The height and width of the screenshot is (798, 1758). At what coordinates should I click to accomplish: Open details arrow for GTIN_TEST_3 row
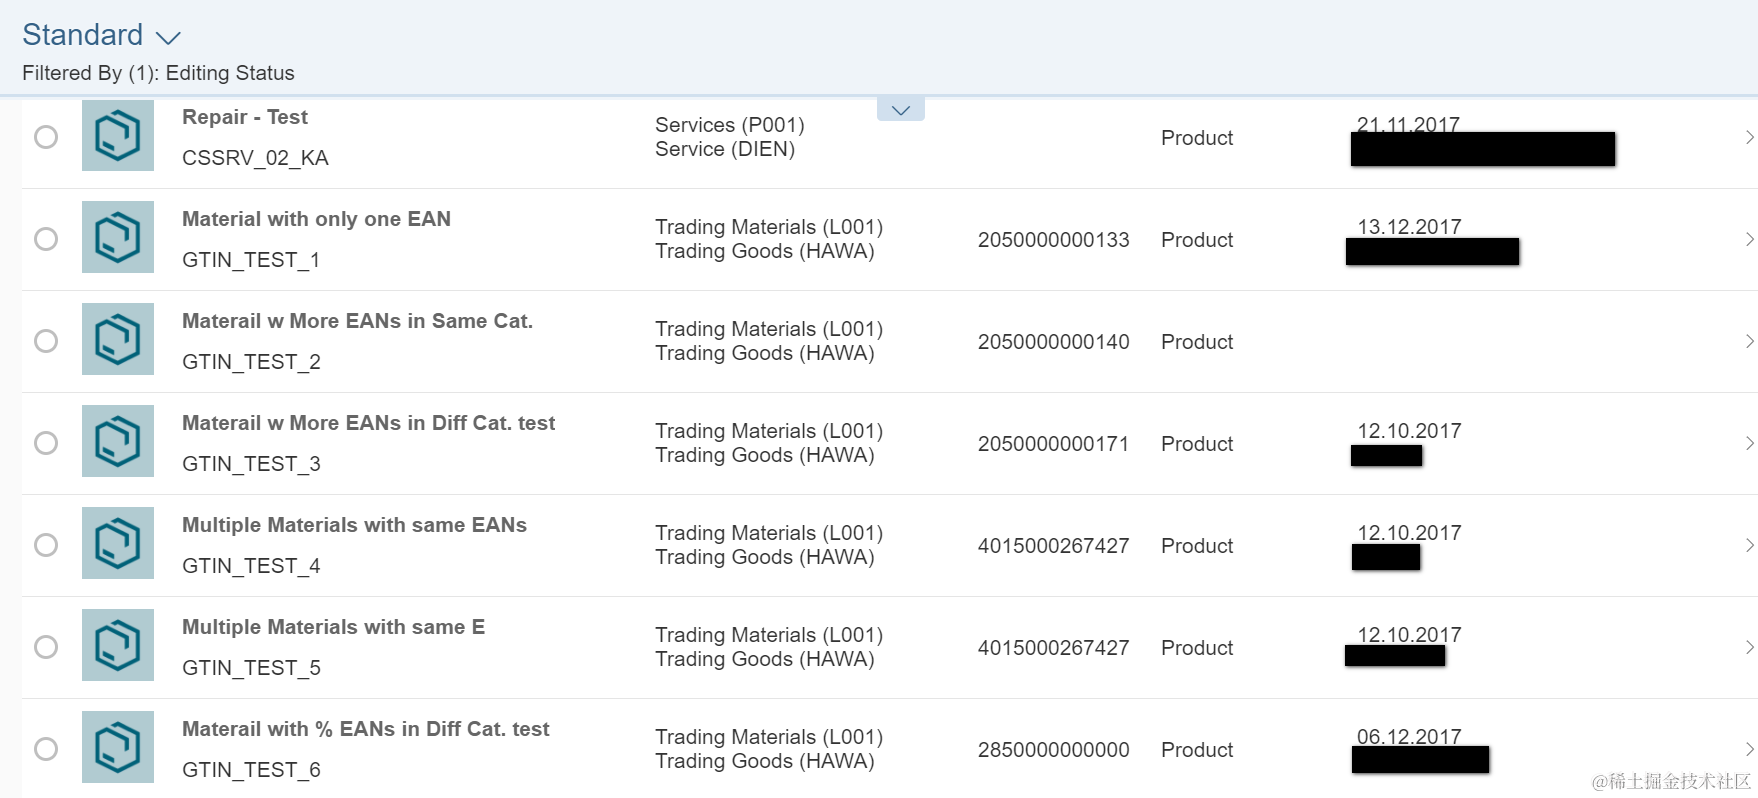(x=1749, y=443)
